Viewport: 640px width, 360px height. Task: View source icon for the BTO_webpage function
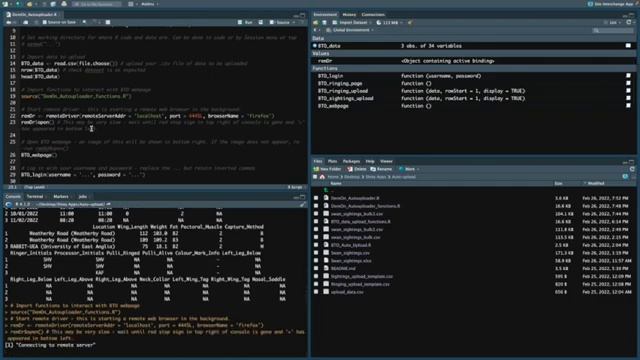(628, 106)
